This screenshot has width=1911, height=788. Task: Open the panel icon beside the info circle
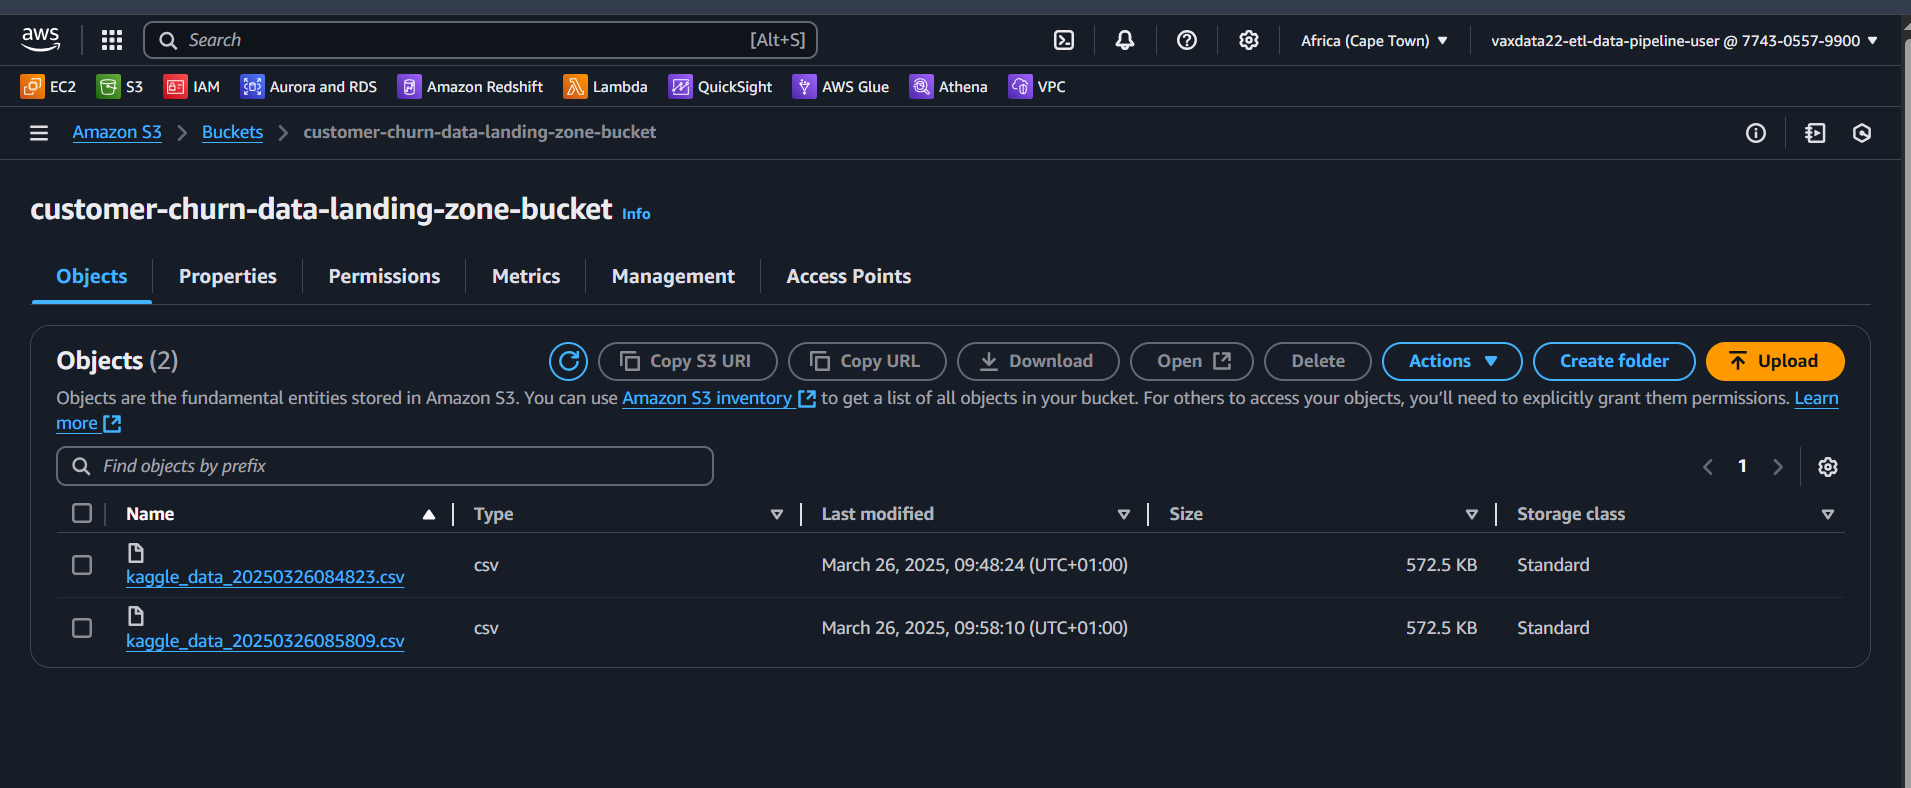pos(1815,133)
